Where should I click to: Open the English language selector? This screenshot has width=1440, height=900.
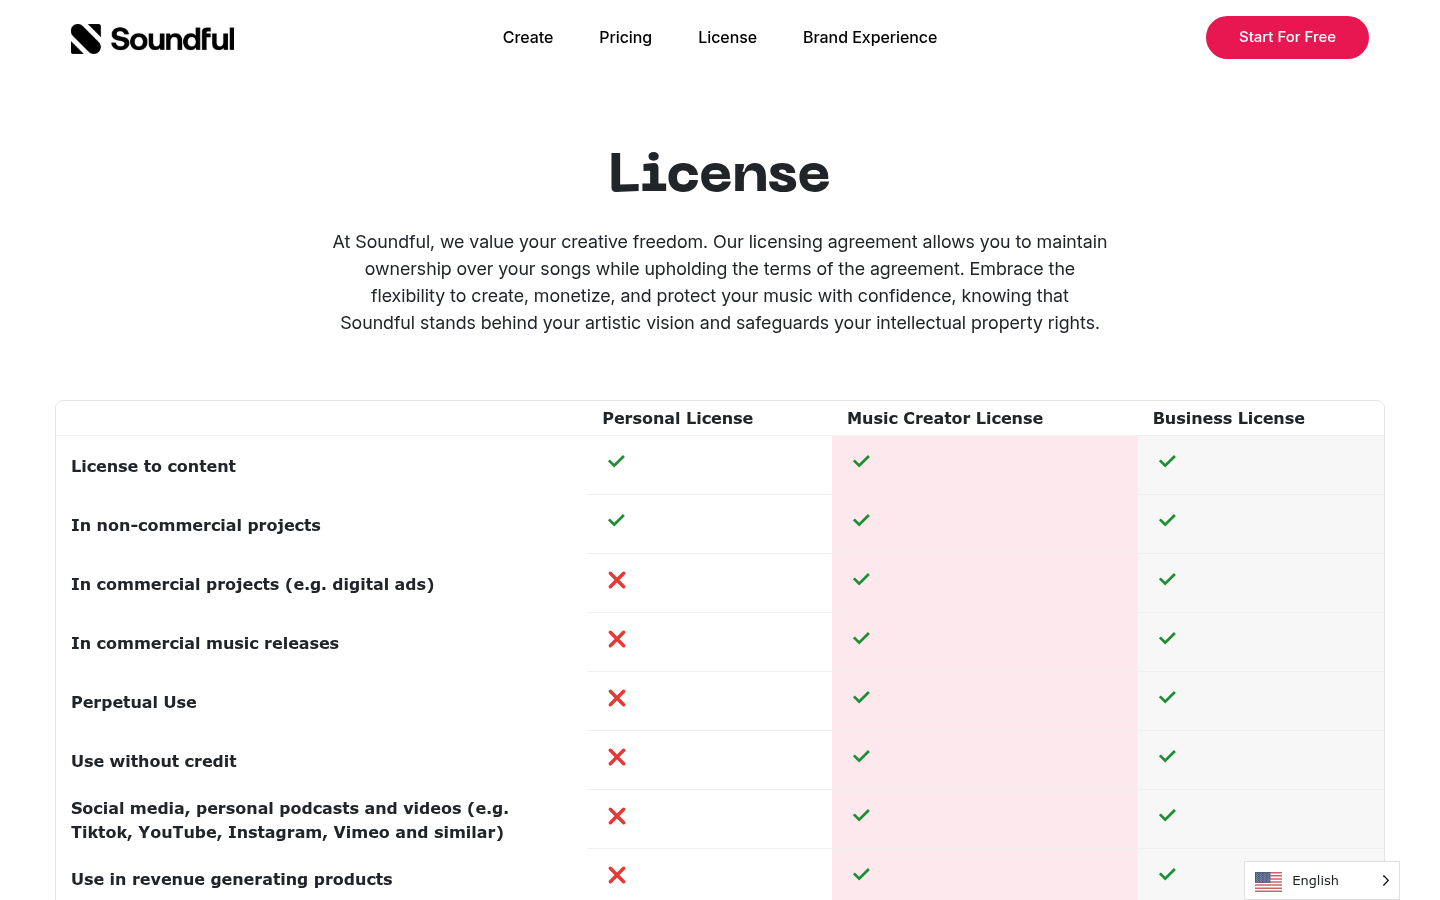(x=1322, y=880)
